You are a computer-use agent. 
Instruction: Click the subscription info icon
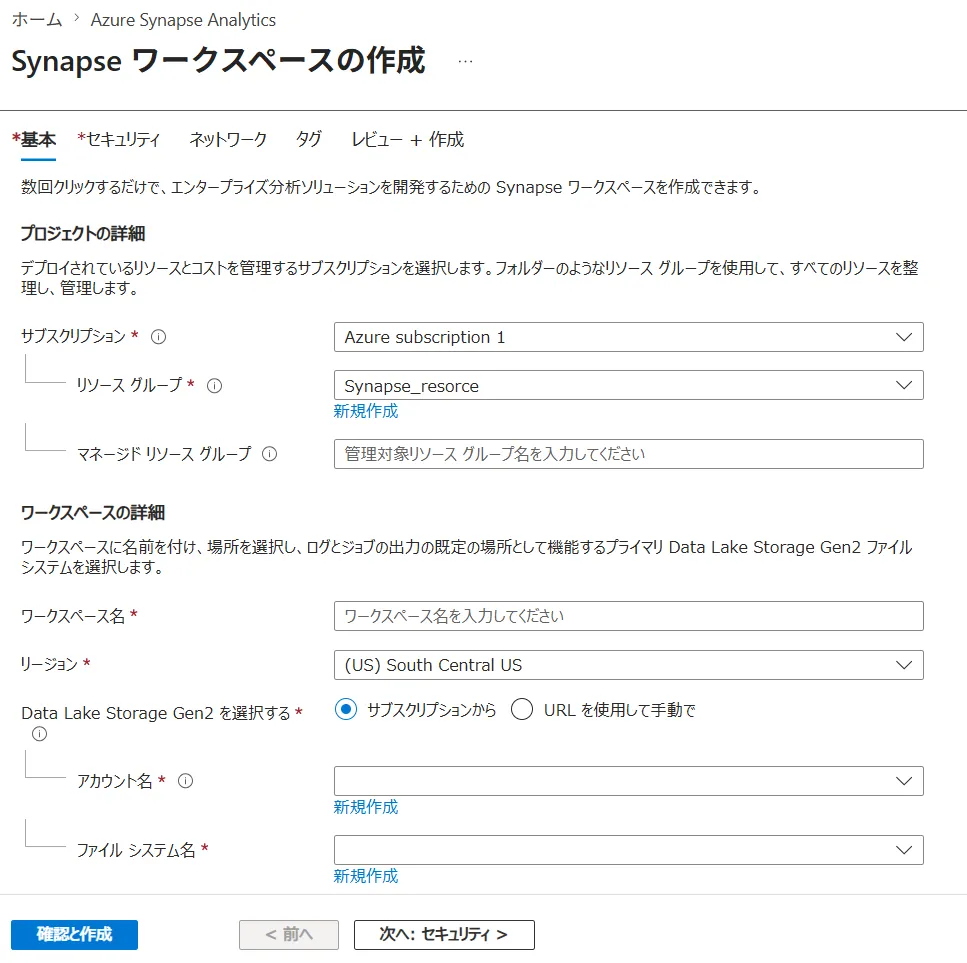158,337
